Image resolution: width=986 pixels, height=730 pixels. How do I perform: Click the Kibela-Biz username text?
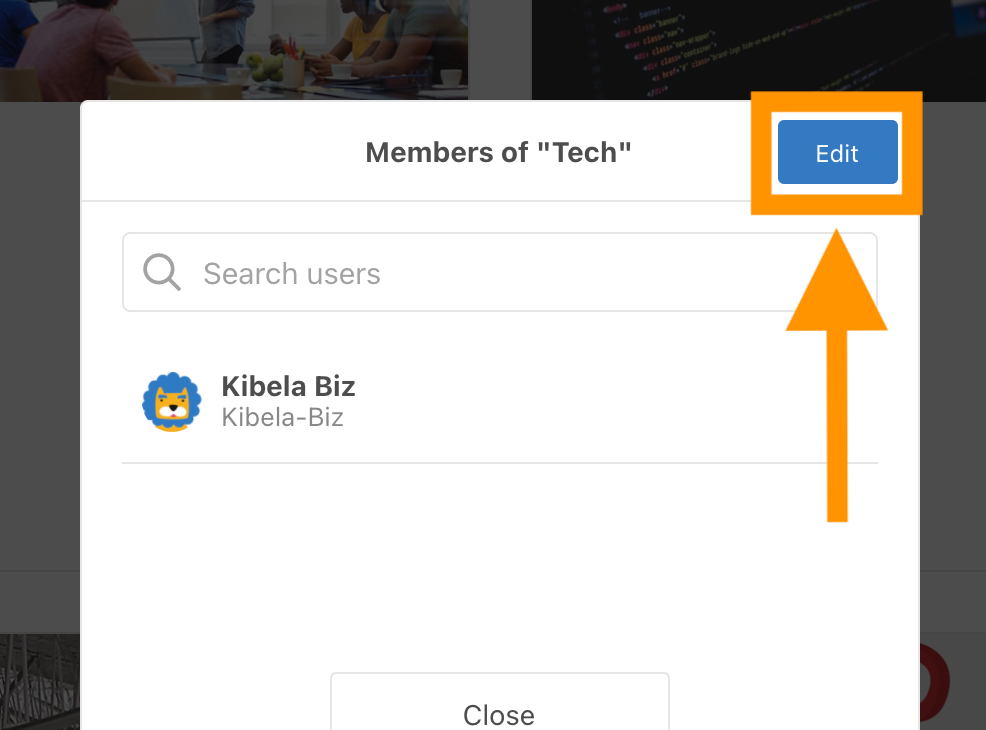pyautogui.click(x=282, y=417)
